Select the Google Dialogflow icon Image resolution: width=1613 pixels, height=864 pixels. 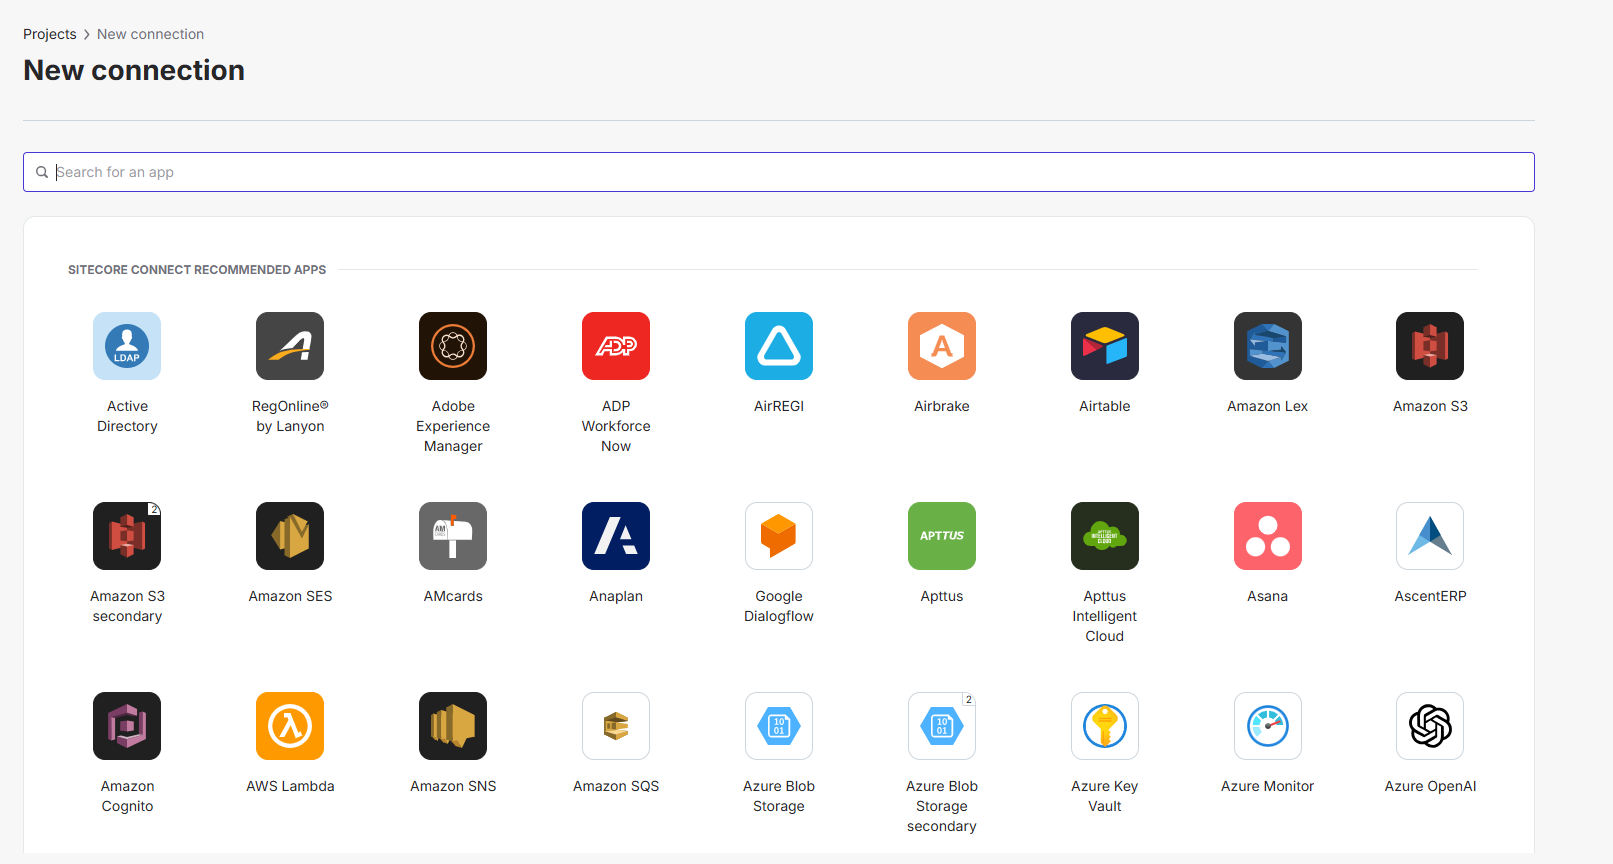pos(779,536)
